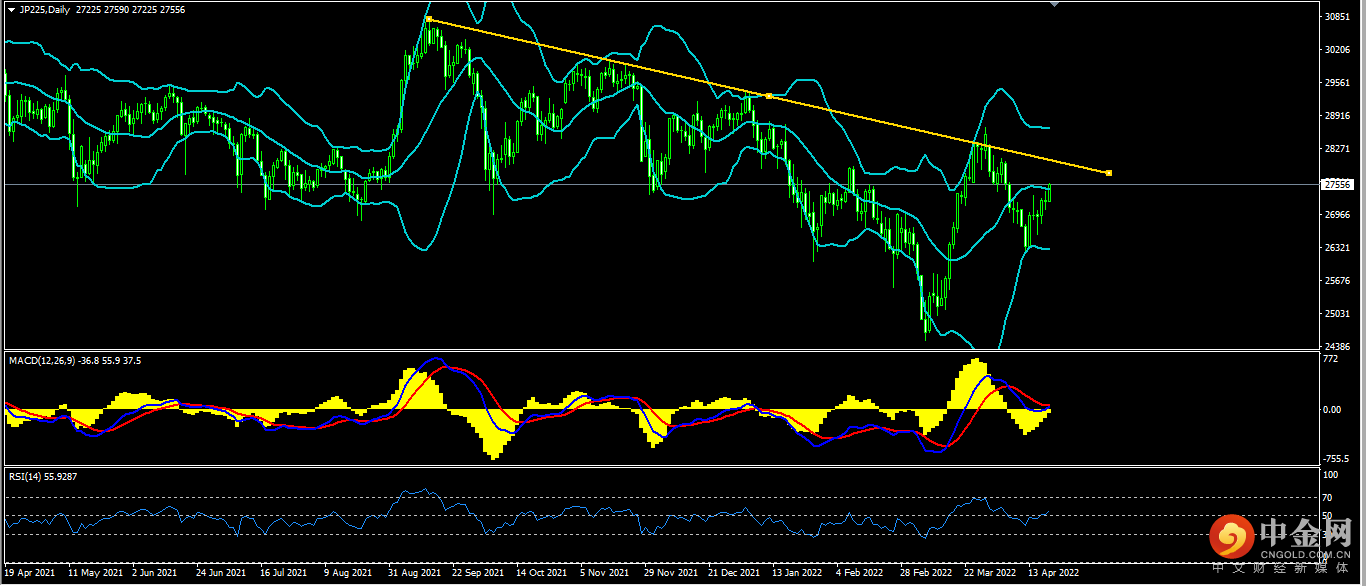The height and width of the screenshot is (586, 1366).
Task: Click the 22 Mar 2022 date label
Action: tap(990, 574)
